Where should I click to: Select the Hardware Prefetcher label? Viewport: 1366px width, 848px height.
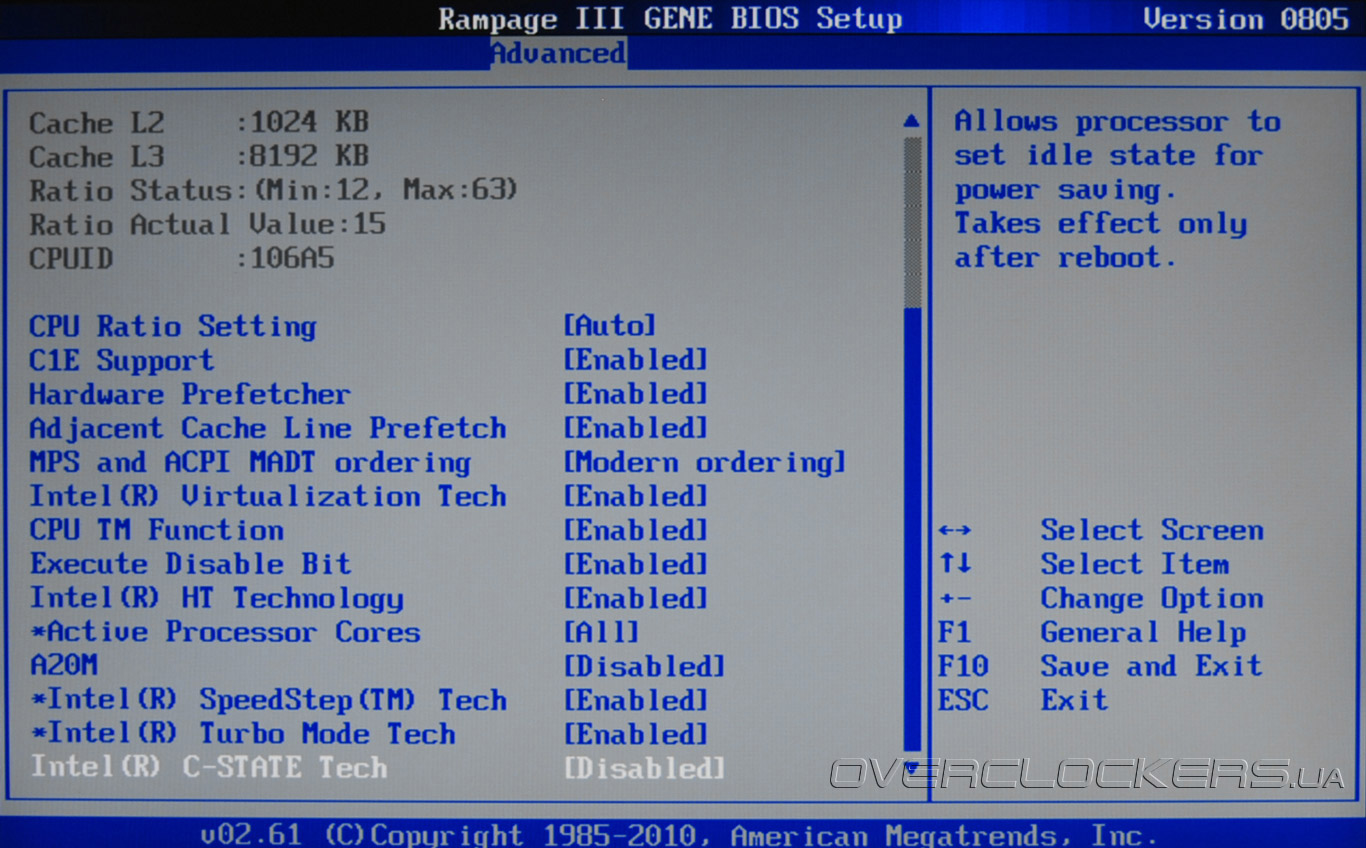(x=189, y=394)
